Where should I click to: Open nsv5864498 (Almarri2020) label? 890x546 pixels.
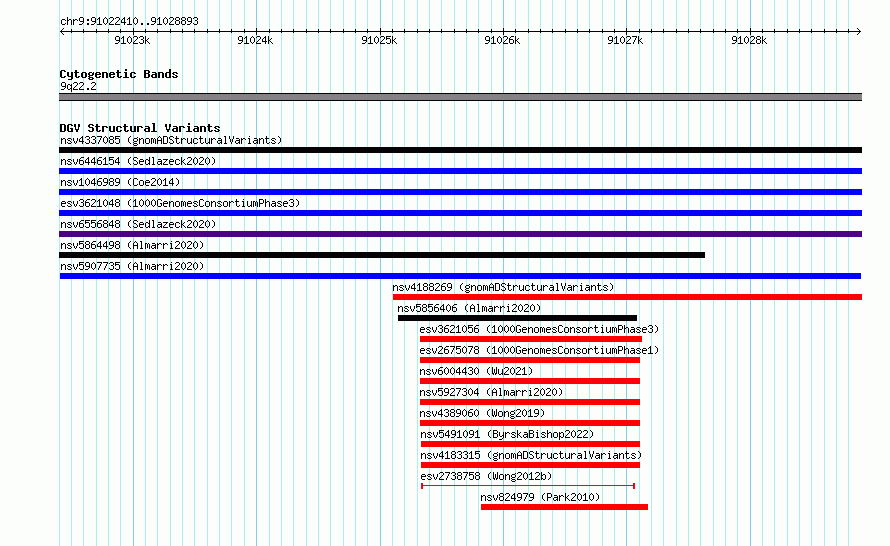(x=132, y=245)
